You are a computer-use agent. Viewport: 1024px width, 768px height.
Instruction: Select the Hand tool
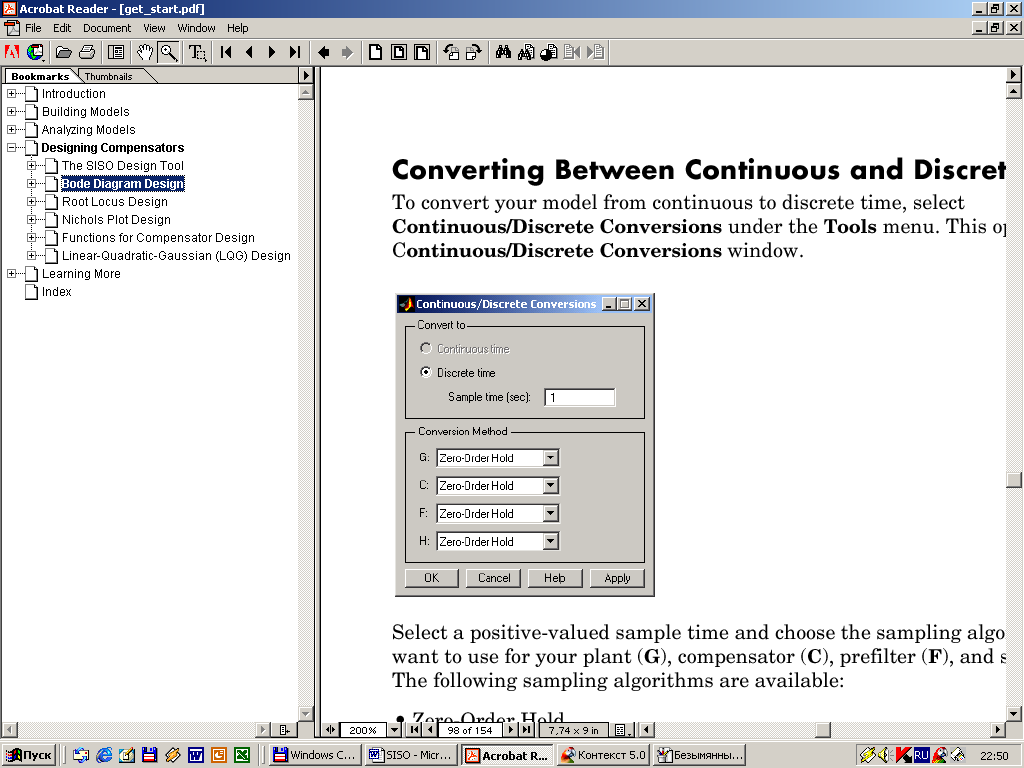click(x=145, y=52)
